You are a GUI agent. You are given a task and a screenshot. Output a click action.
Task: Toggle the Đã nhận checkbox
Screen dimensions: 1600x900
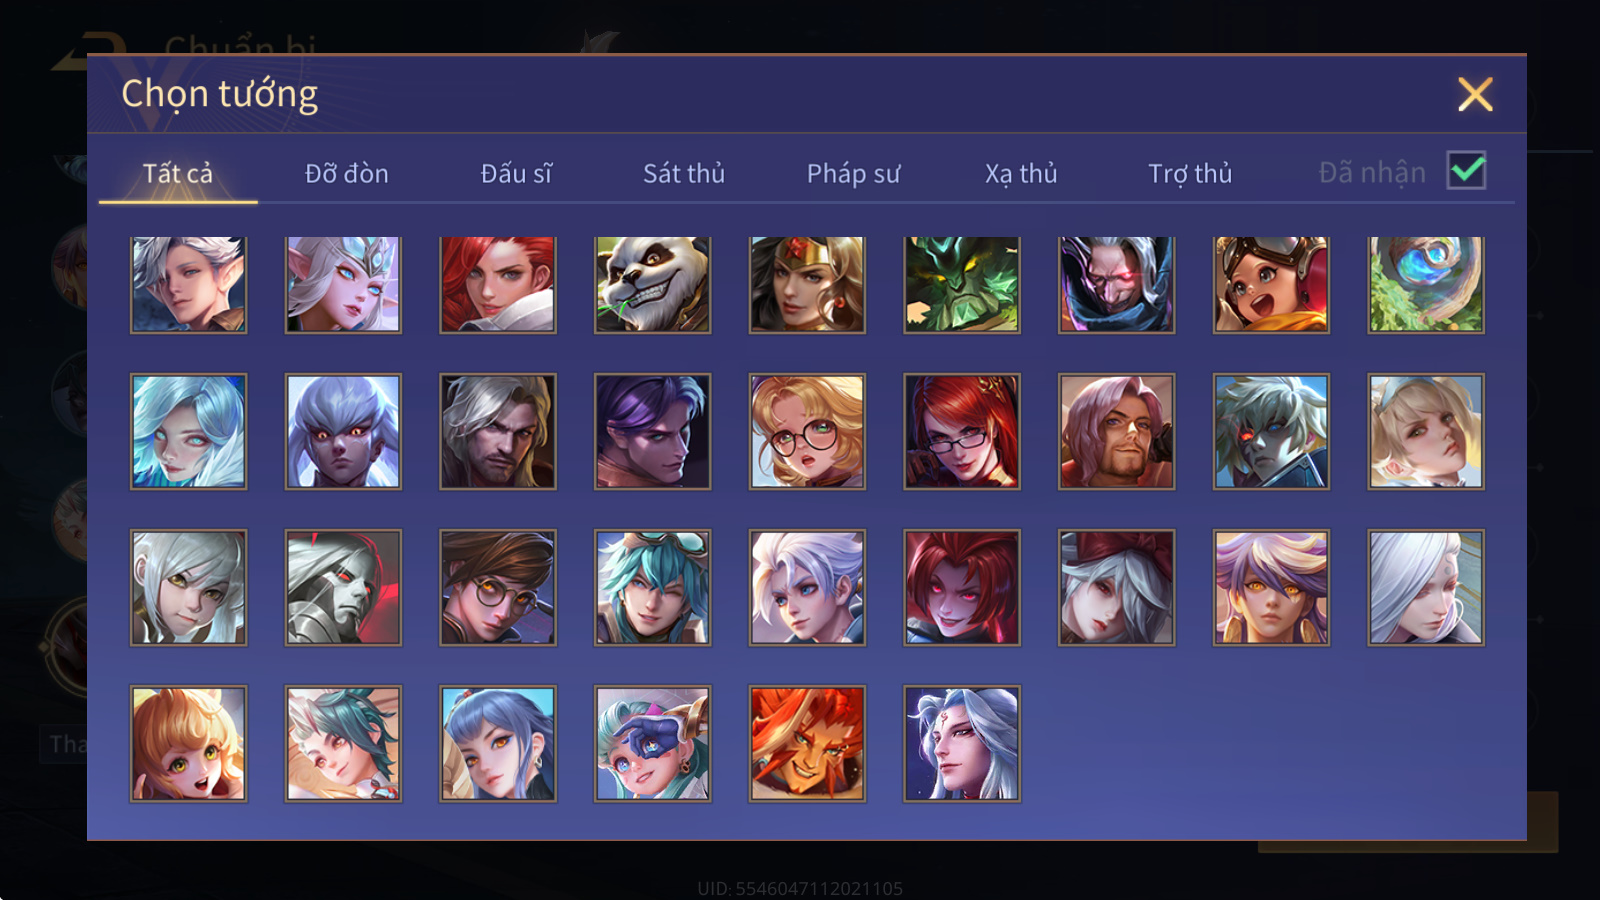[x=1466, y=171]
